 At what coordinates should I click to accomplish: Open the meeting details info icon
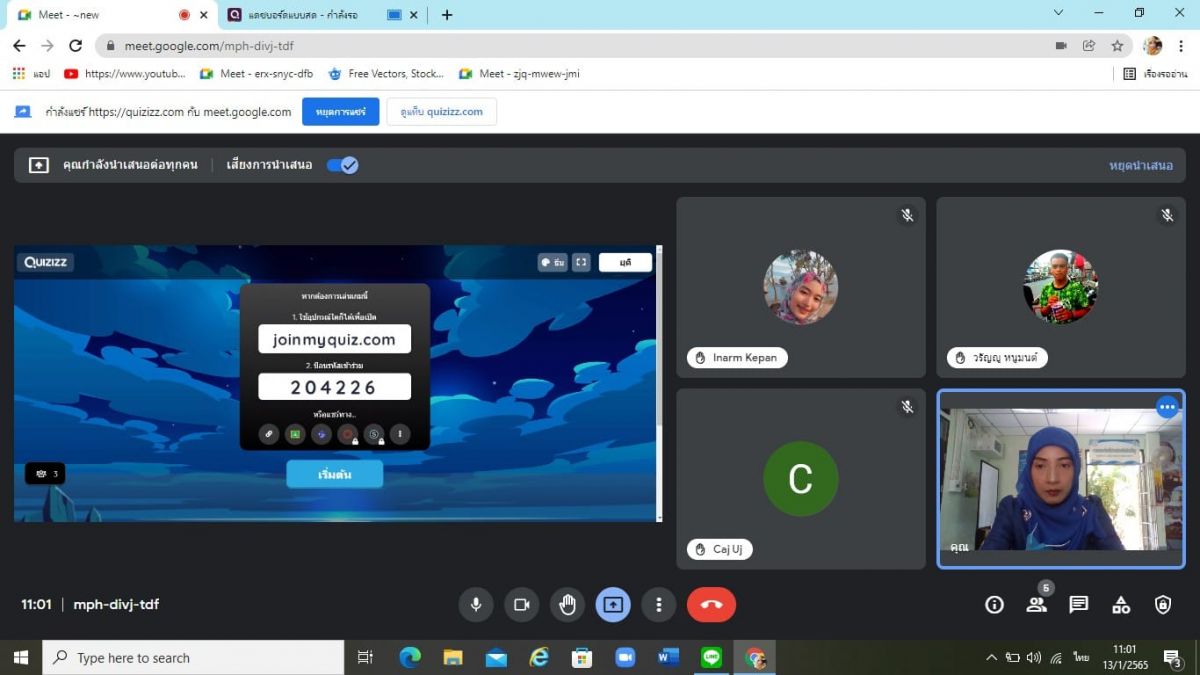coord(994,604)
